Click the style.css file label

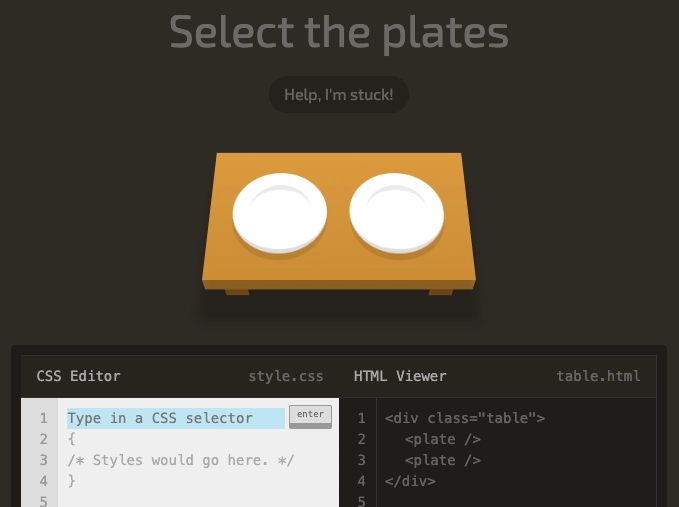pos(286,376)
